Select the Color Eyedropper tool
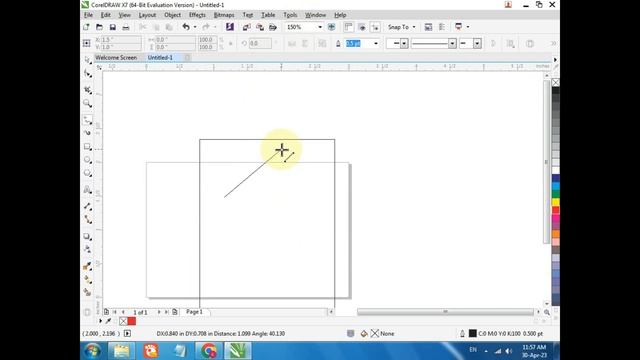Viewport: 640px width, 360px height. [x=87, y=266]
